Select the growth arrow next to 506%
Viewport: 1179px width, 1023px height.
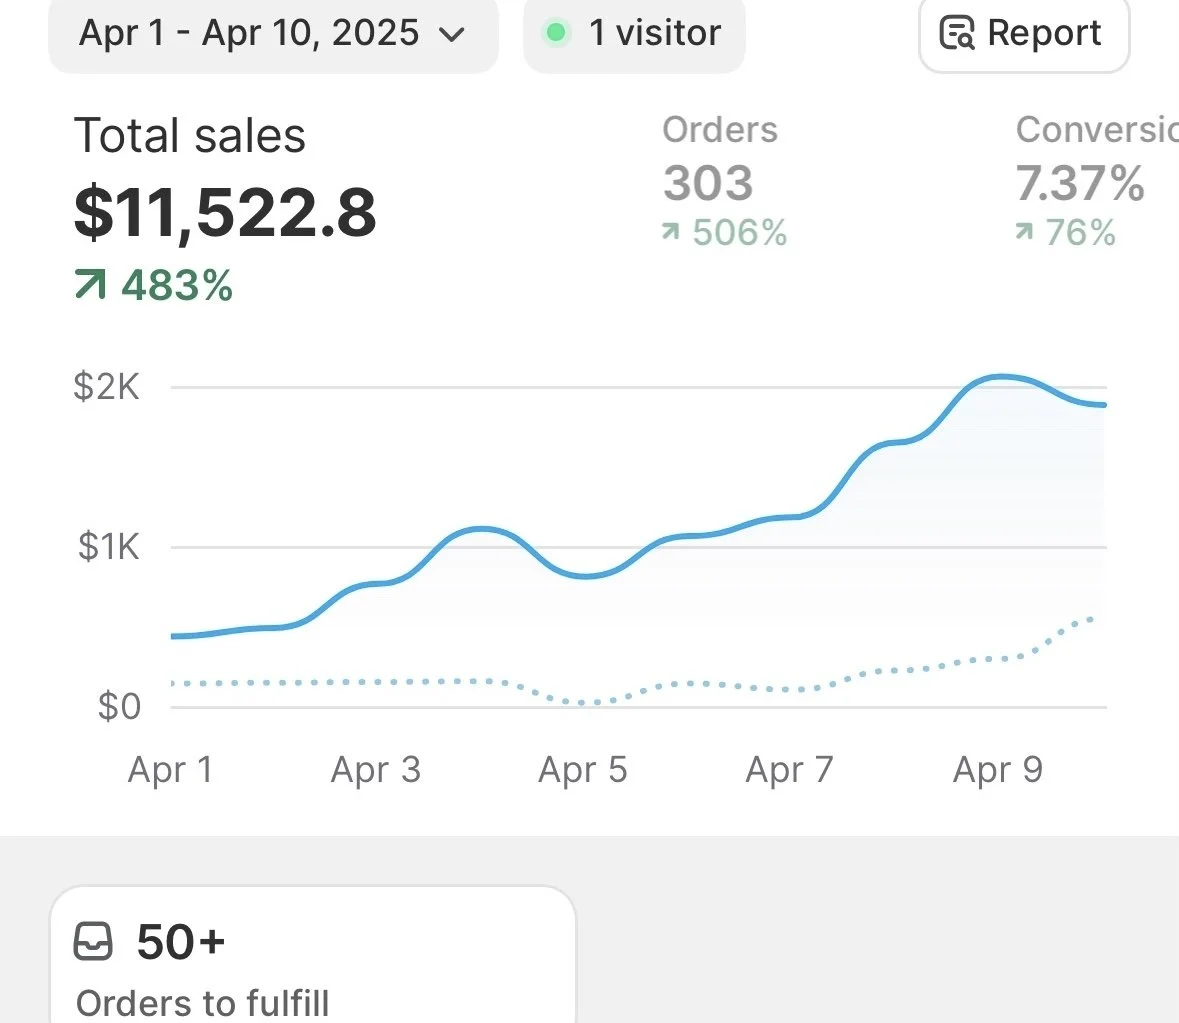tap(669, 232)
